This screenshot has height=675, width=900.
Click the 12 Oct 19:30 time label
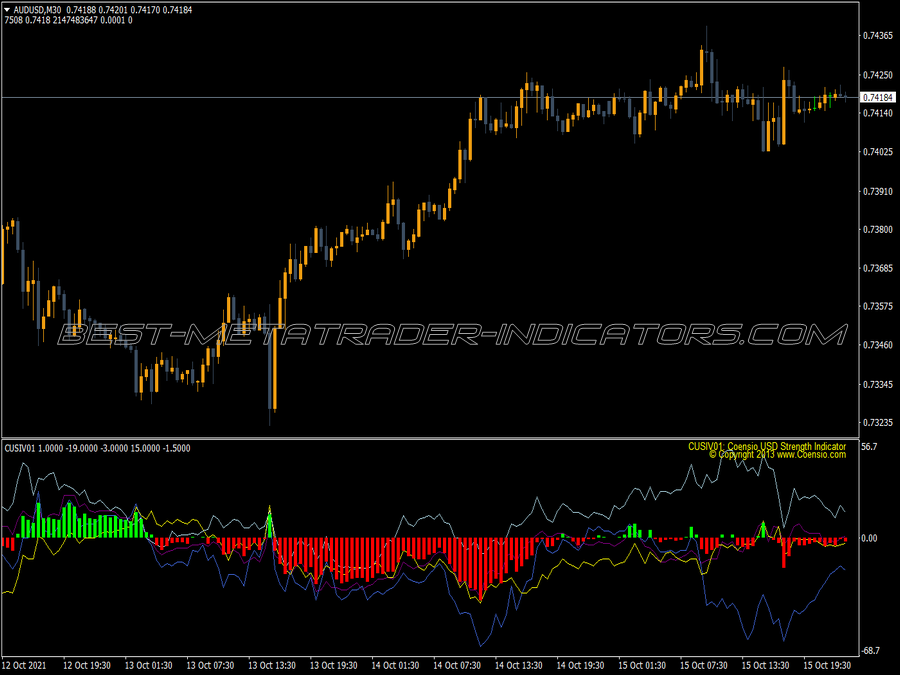click(87, 666)
